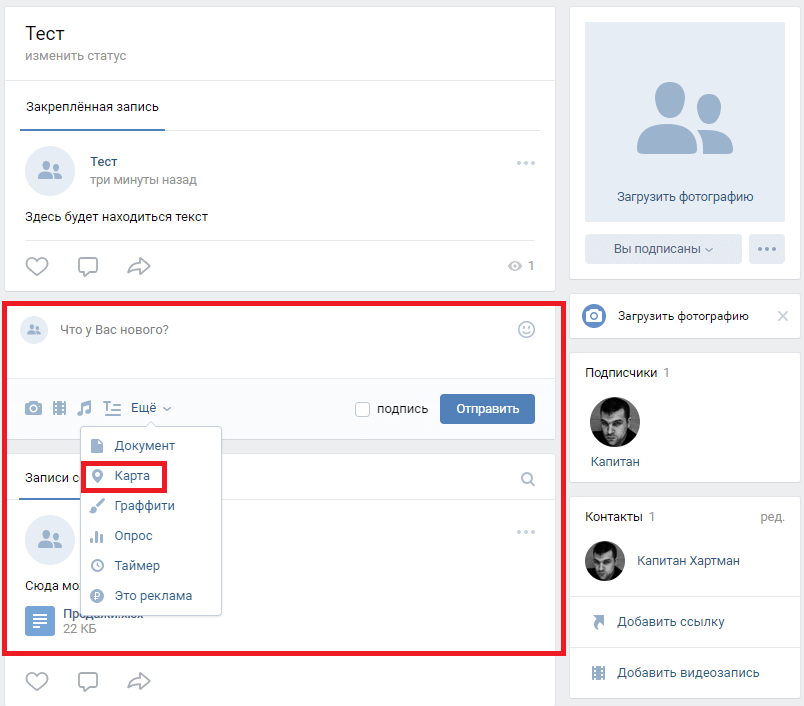Viewport: 804px width, 706px height.
Task: Expand the Ещё attachments dropdown
Action: pos(151,408)
